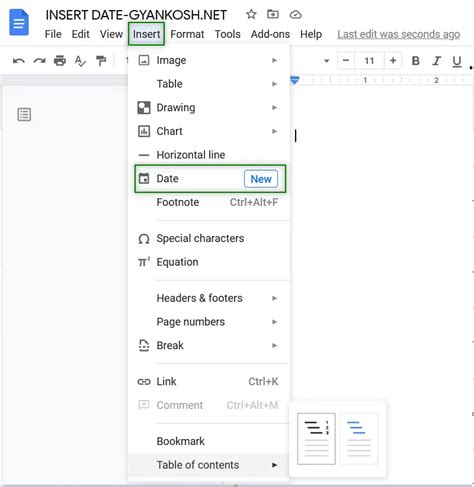Viewport: 474px width, 487px height.
Task: Choose Date from the Insert menu
Action: (x=210, y=179)
